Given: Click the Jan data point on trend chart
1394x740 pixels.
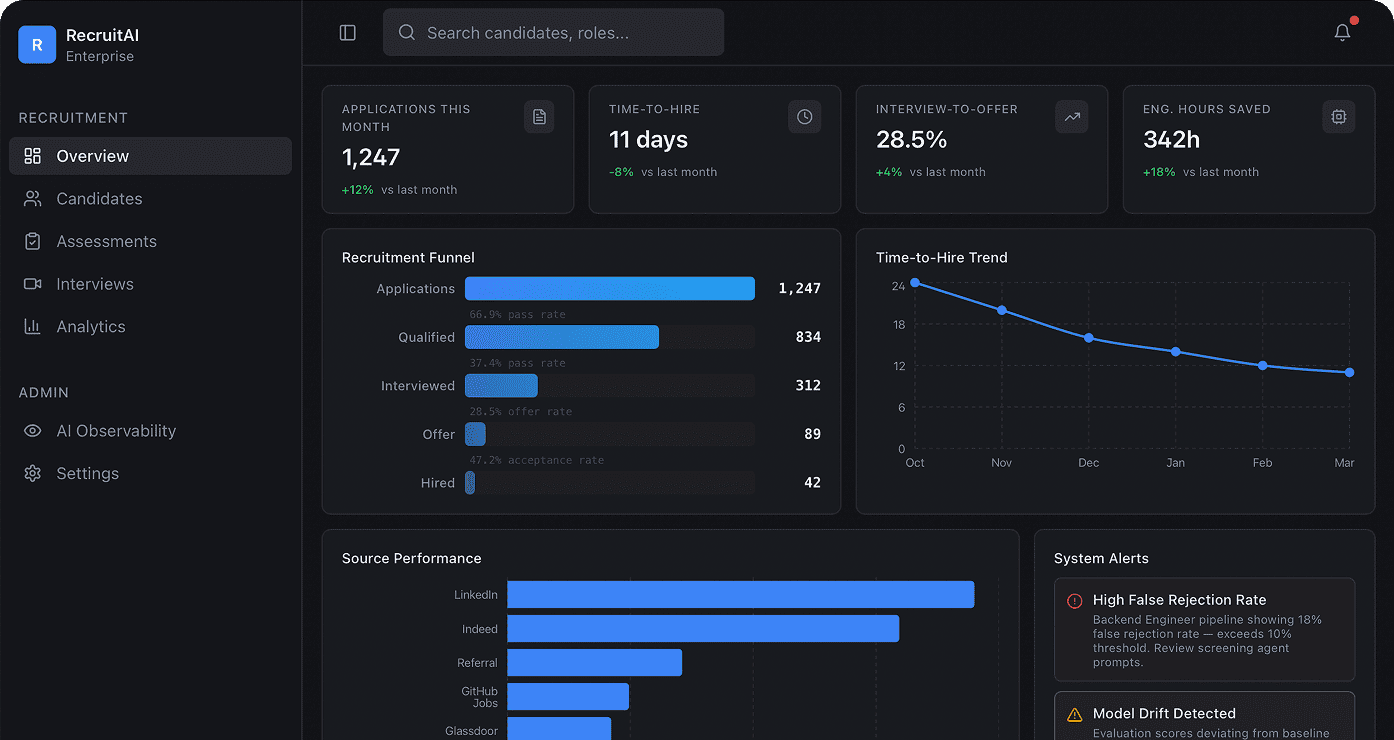Looking at the screenshot, I should coord(1176,352).
